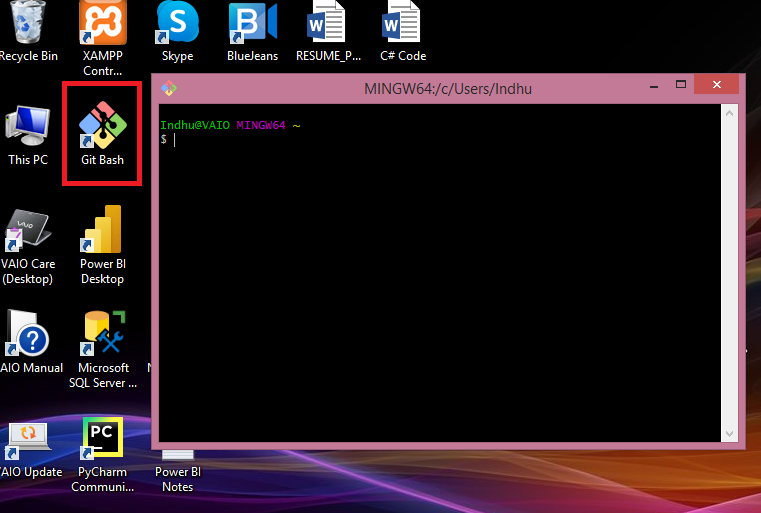Click terminal scrollbar up arrow
This screenshot has height=513, width=761.
coord(729,113)
